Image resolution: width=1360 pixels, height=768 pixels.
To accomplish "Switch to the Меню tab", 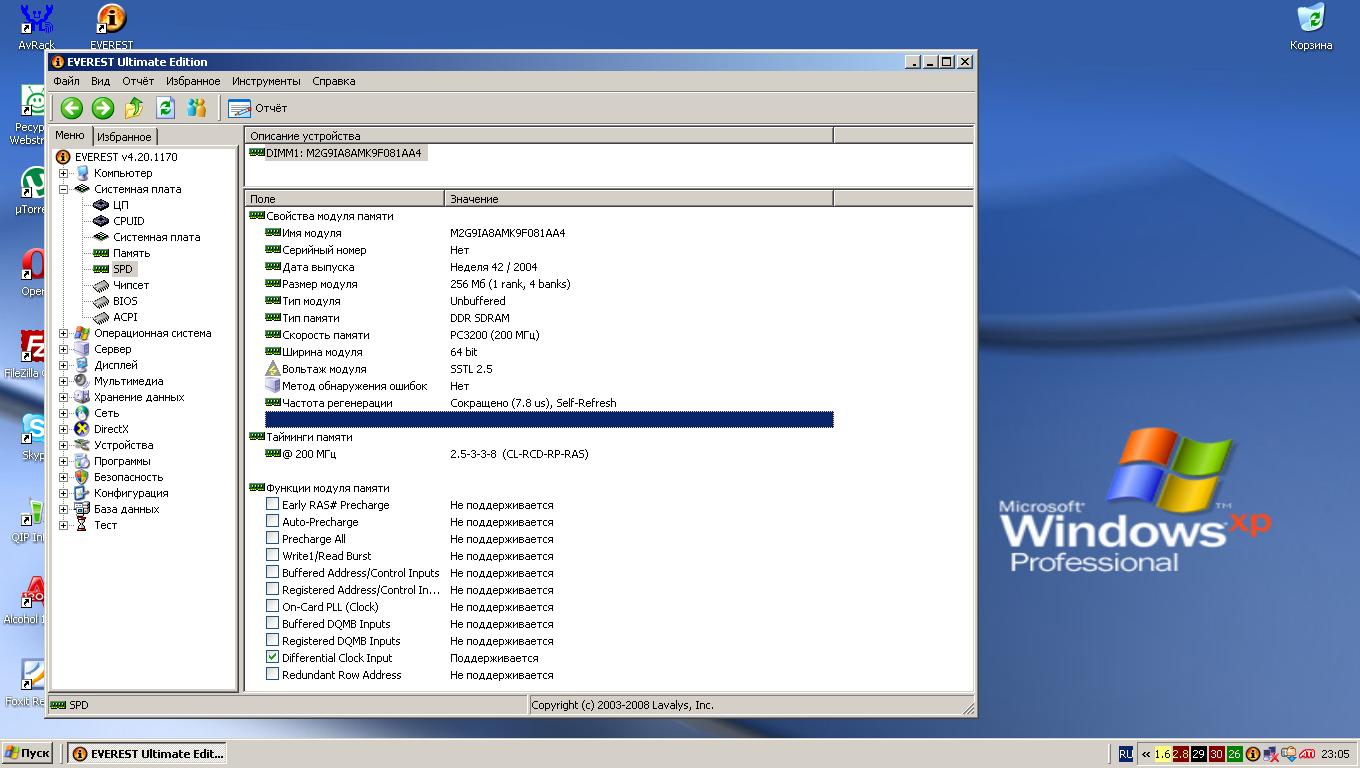I will [x=70, y=135].
